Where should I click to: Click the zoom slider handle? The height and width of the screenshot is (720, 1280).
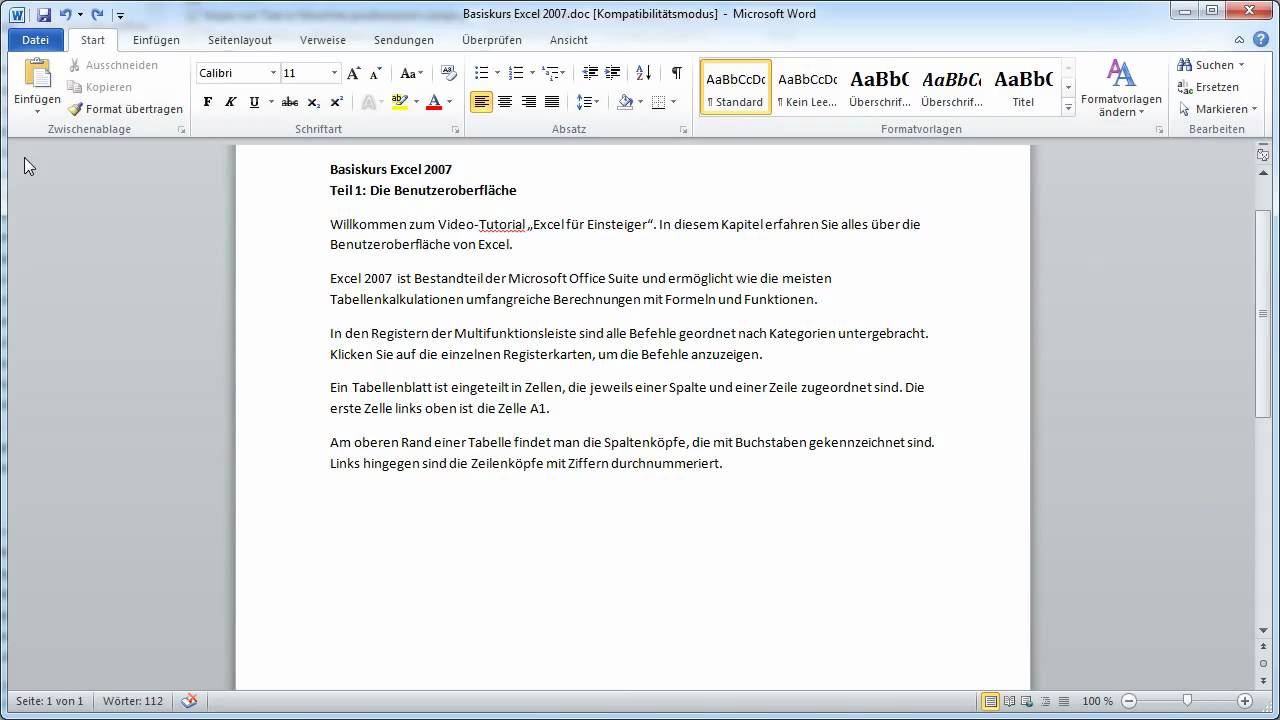click(x=1187, y=701)
